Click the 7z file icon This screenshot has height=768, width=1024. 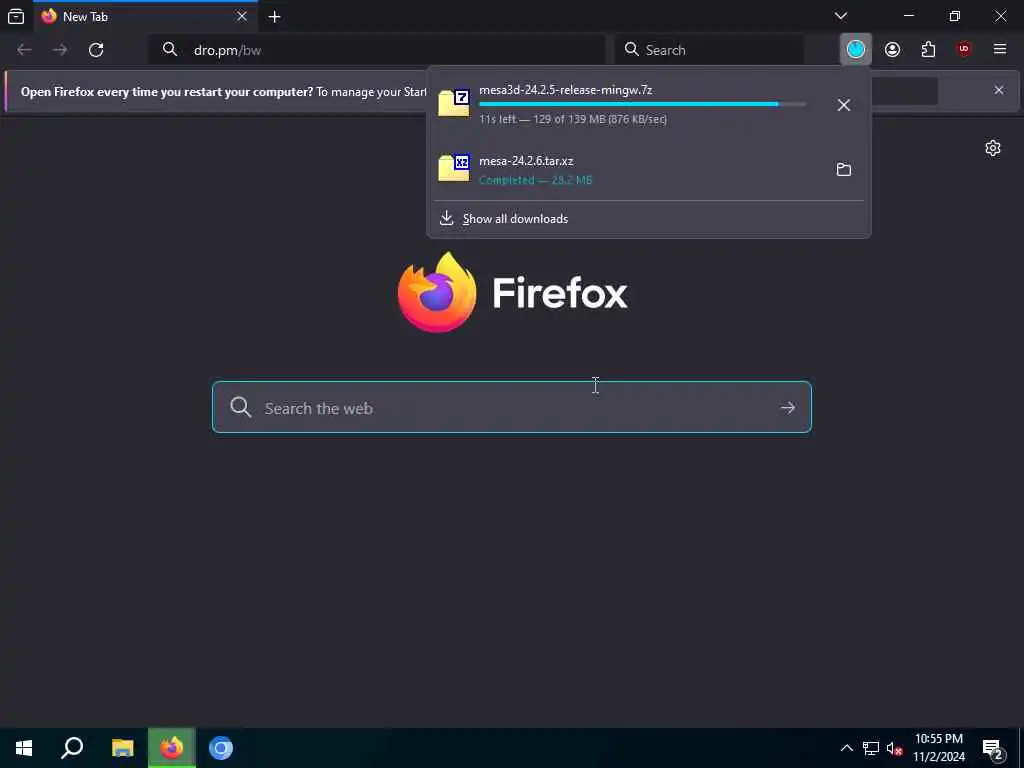[454, 103]
